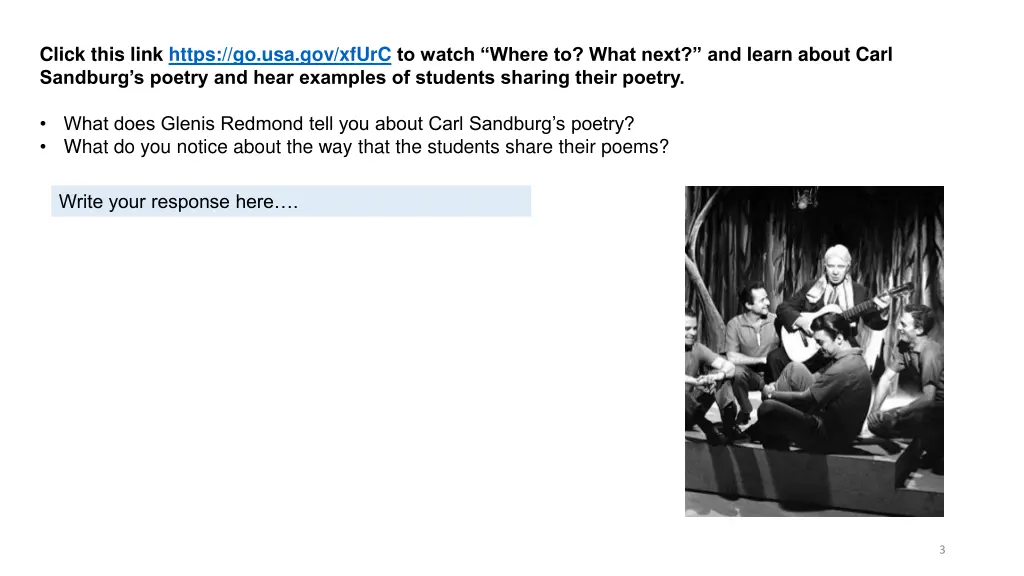Image resolution: width=1024 pixels, height=576 pixels.
Task: Click the phrase 'Where to? What next?' in heading
Action: tap(590, 54)
